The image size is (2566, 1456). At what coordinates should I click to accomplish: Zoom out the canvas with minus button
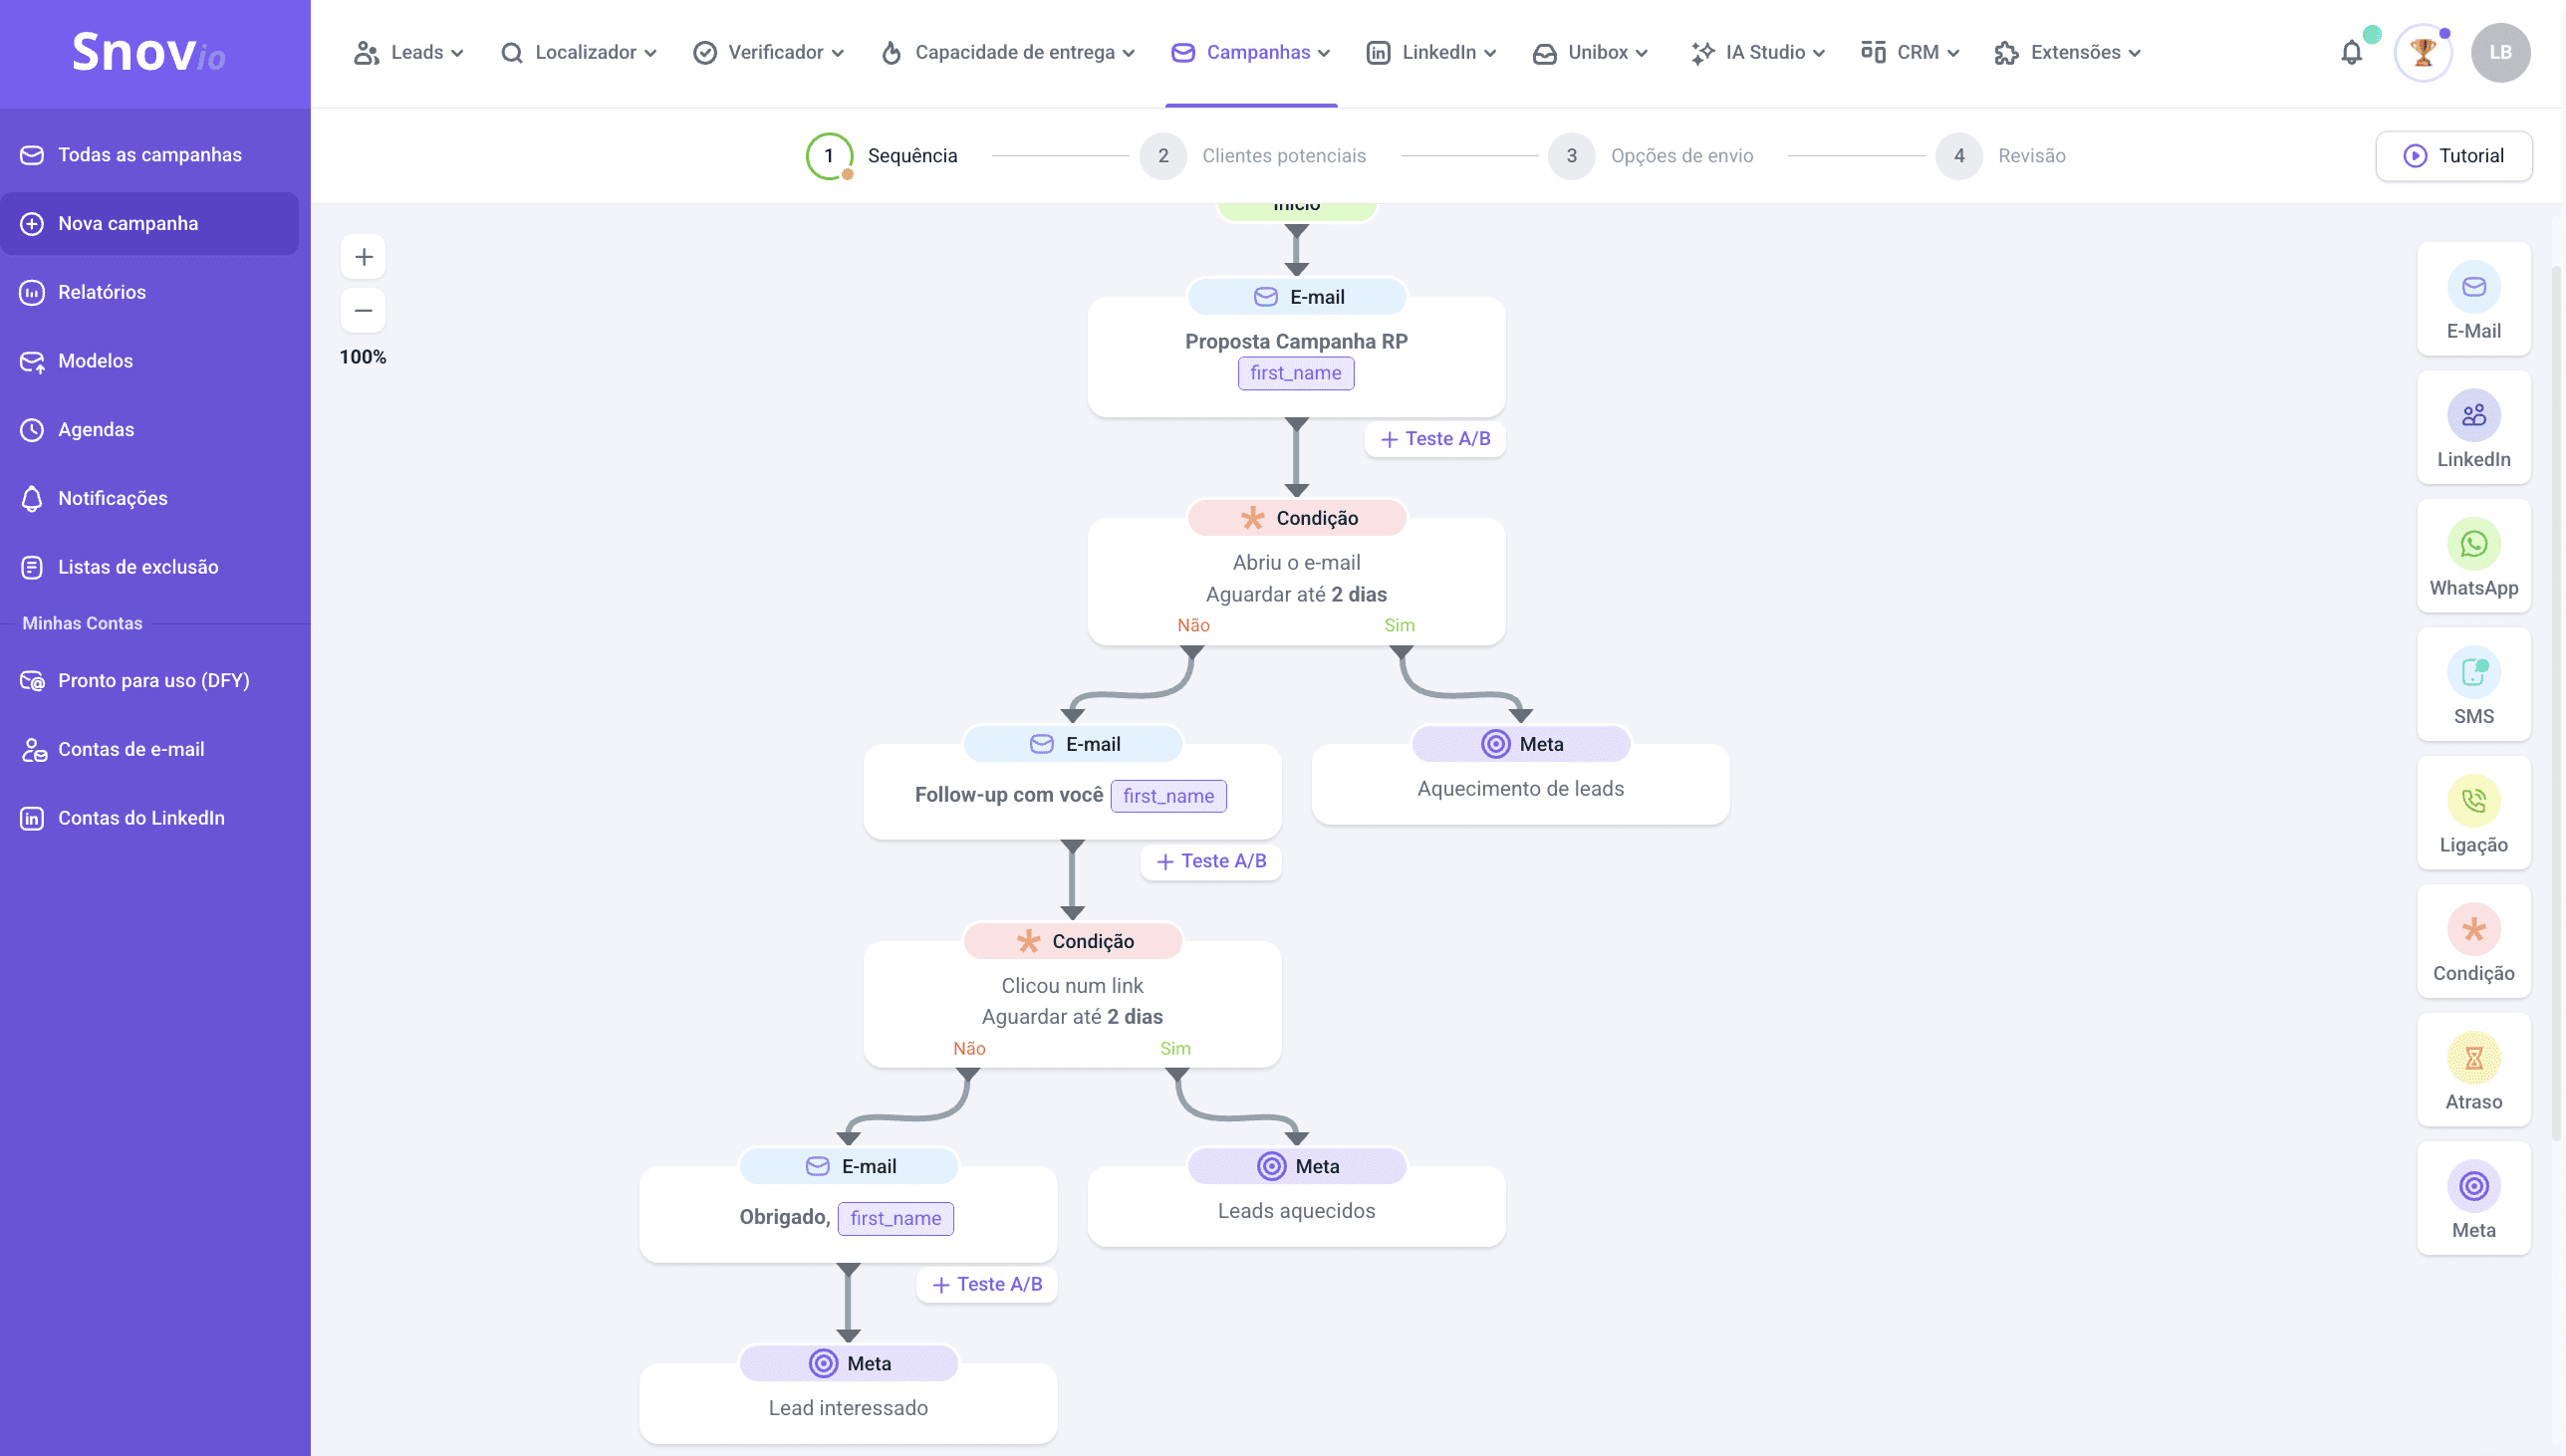(363, 310)
